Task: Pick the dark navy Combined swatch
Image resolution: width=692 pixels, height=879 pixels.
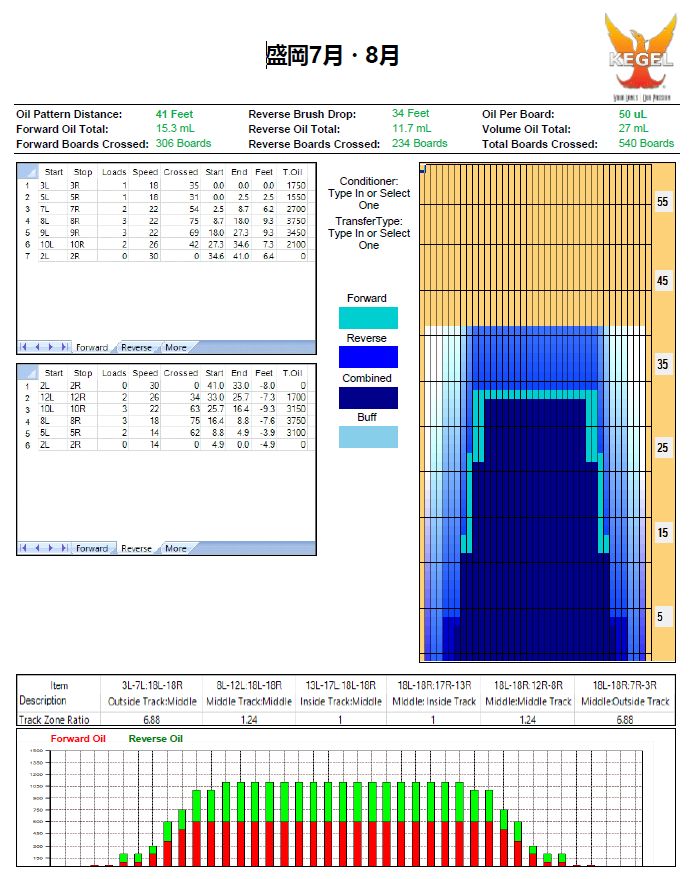Action: coord(368,397)
